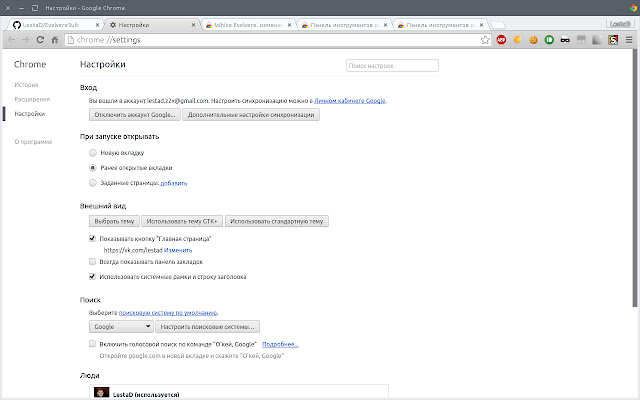Focus the Поиск настроек search field
This screenshot has width=640, height=400.
tap(392, 66)
